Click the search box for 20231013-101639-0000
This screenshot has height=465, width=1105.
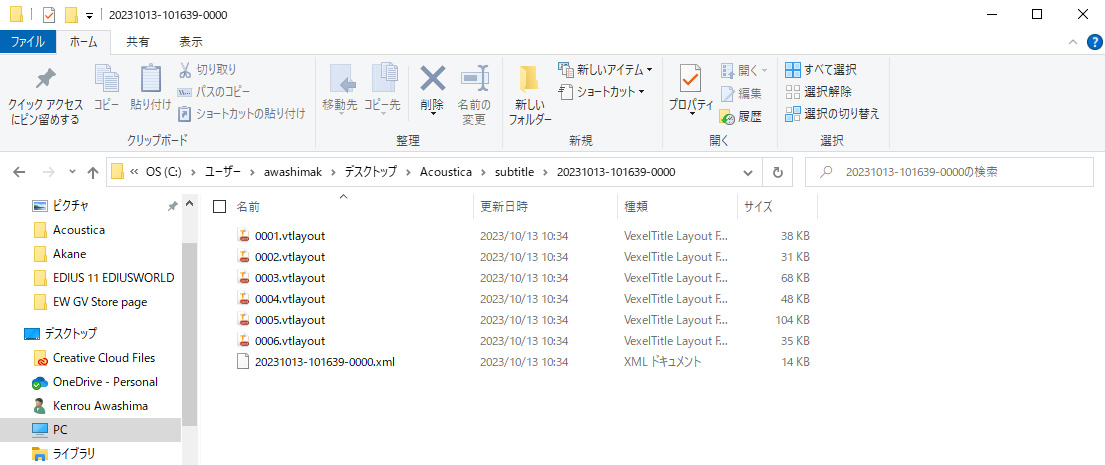pyautogui.click(x=950, y=172)
